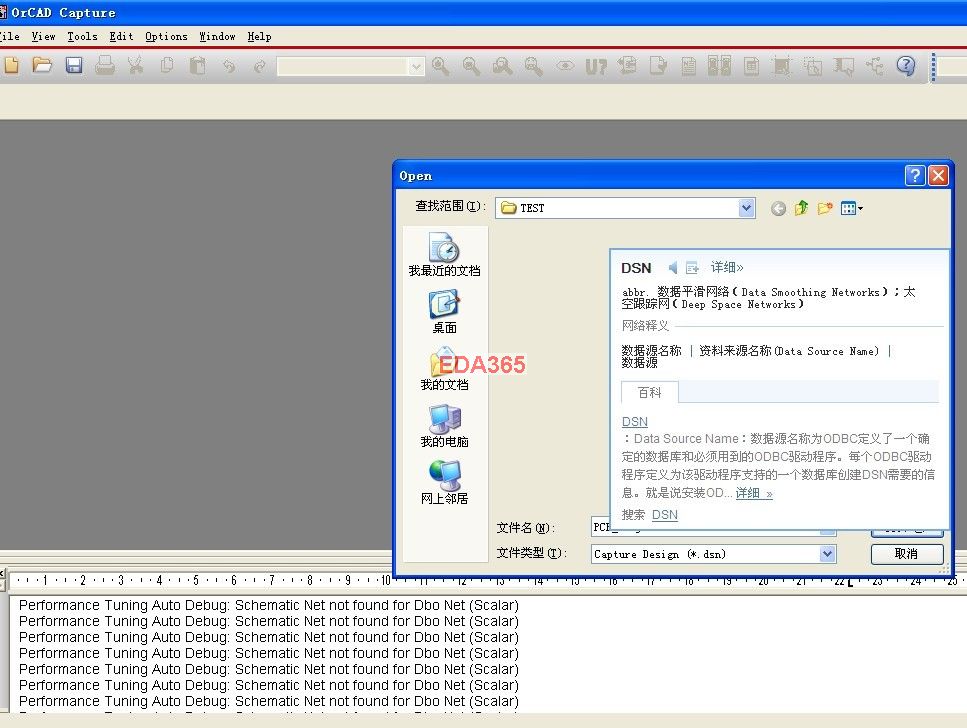The width and height of the screenshot is (967, 728).
Task: Click the Print toolbar icon
Action: click(x=105, y=65)
